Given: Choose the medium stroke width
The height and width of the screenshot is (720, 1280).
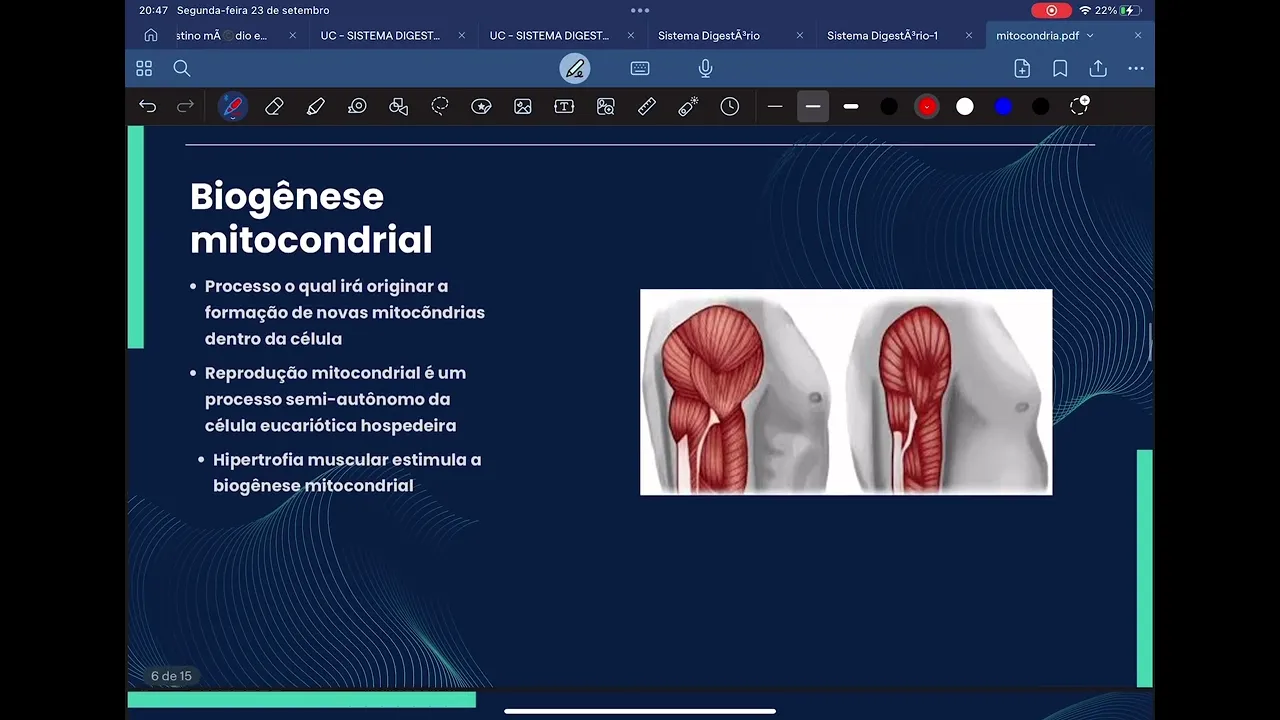Looking at the screenshot, I should point(813,106).
